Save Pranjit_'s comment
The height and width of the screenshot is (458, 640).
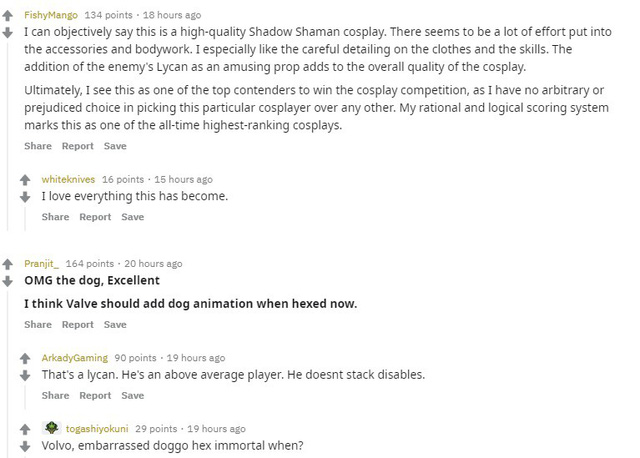pos(115,325)
